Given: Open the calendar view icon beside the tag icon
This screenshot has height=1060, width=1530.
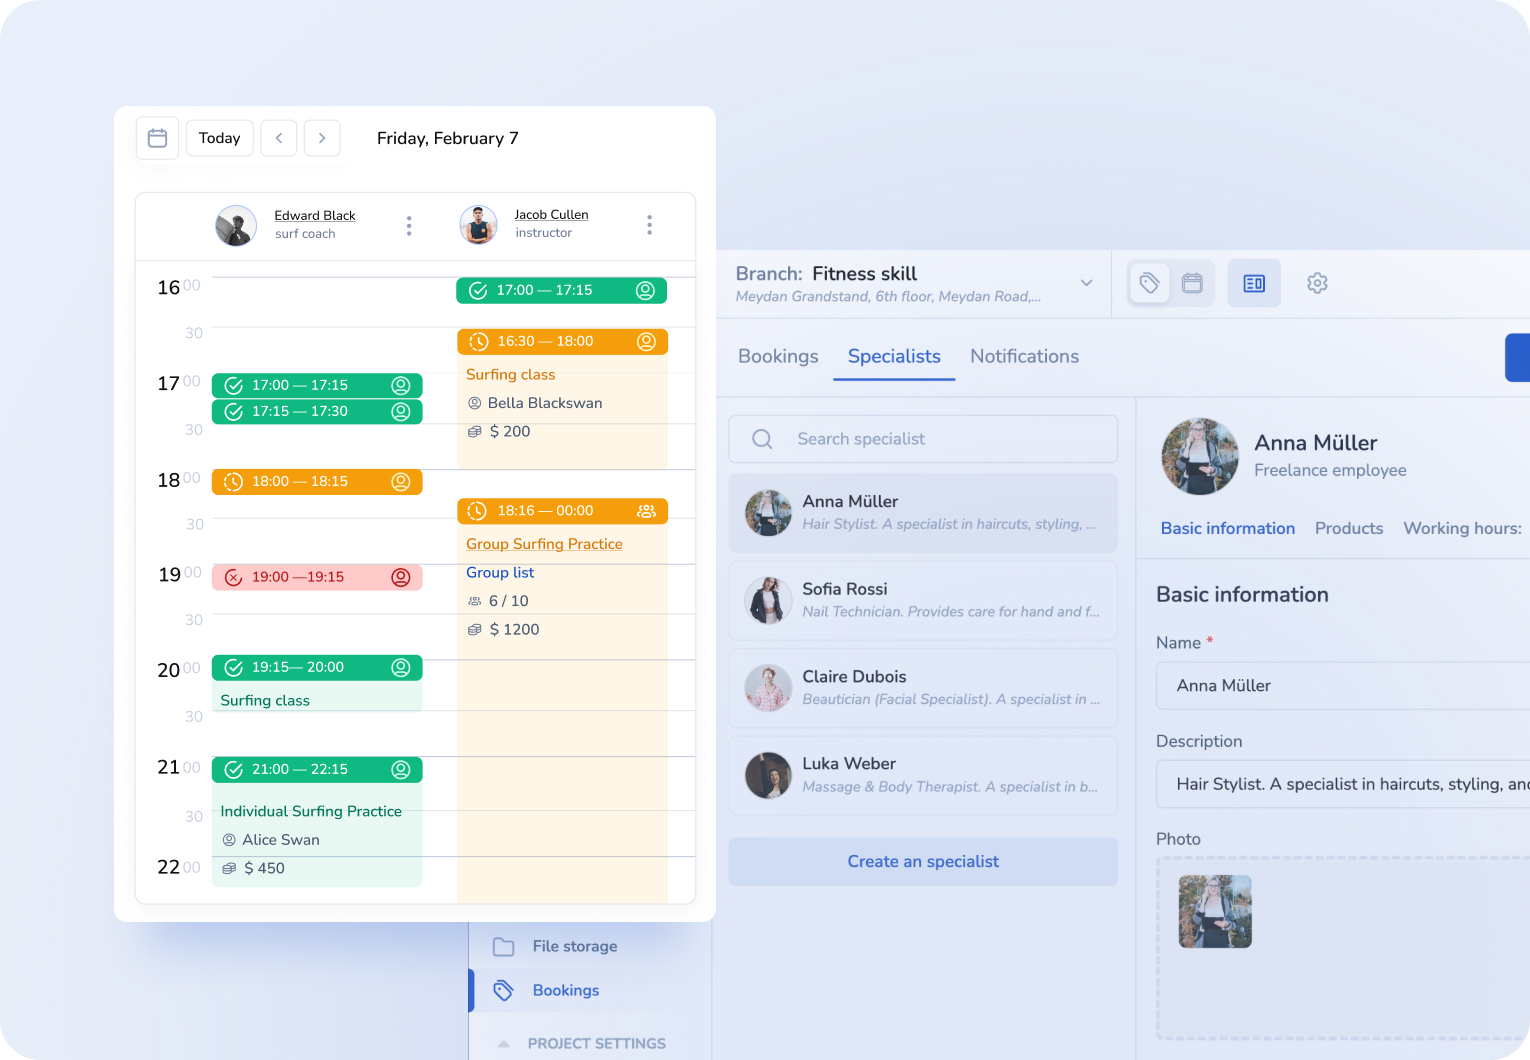Looking at the screenshot, I should coord(1192,283).
